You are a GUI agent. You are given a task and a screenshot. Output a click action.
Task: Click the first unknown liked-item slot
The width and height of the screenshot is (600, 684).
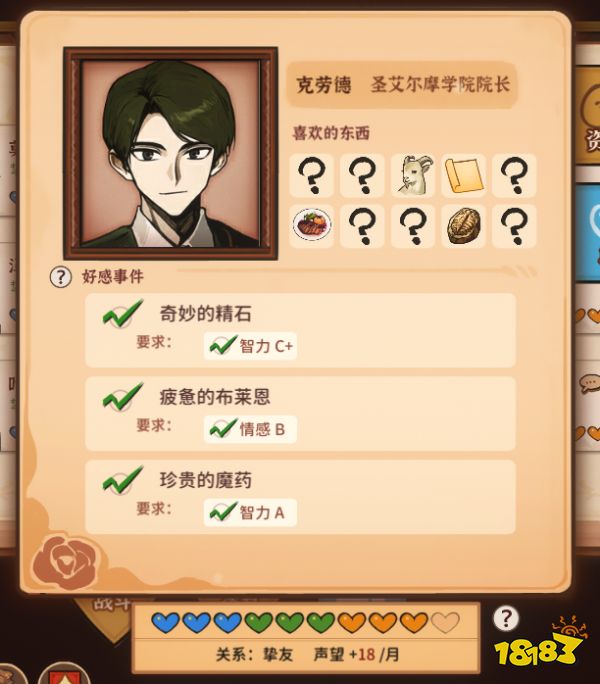point(312,175)
